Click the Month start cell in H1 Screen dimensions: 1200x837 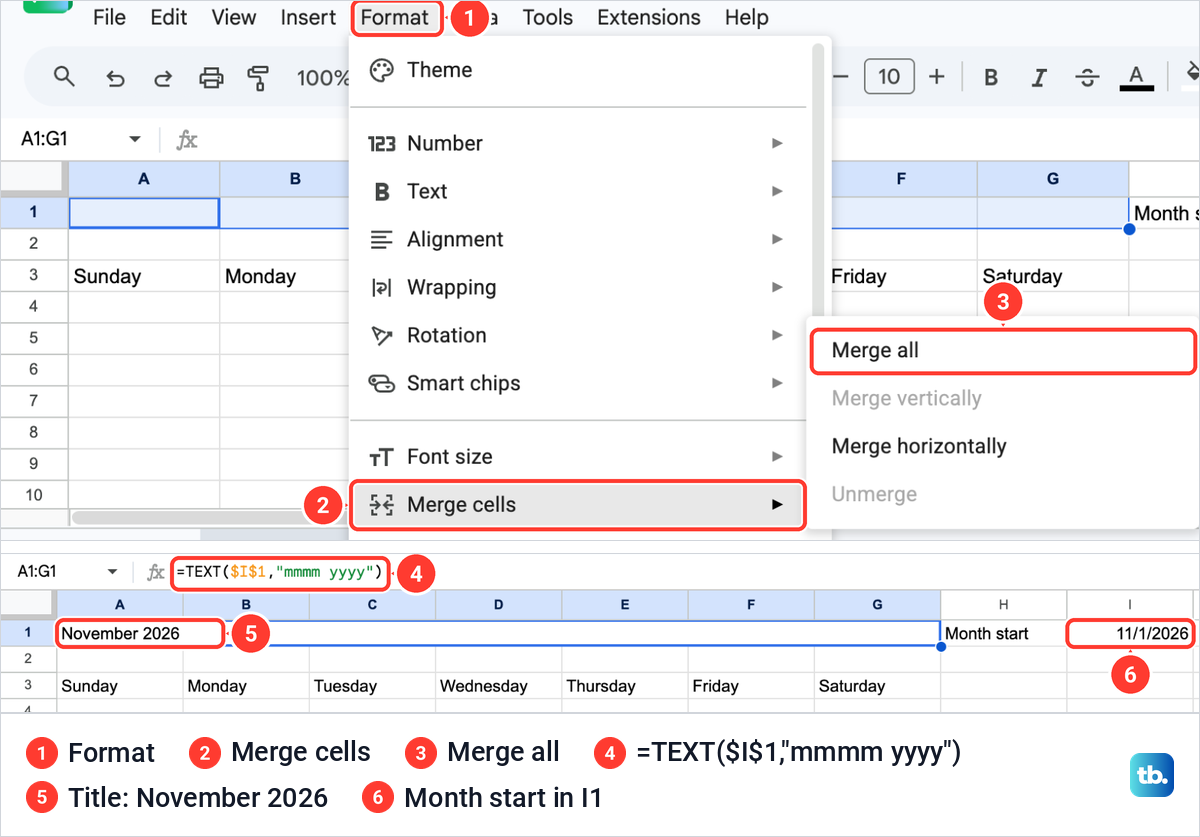point(1003,633)
